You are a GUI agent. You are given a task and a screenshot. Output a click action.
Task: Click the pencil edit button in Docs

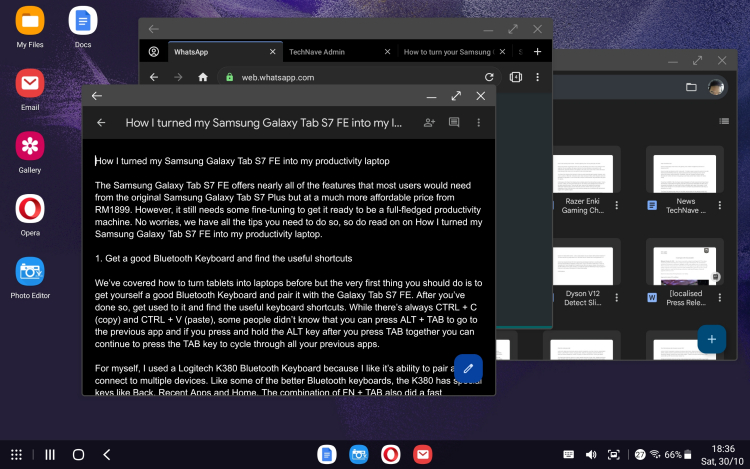click(x=468, y=368)
